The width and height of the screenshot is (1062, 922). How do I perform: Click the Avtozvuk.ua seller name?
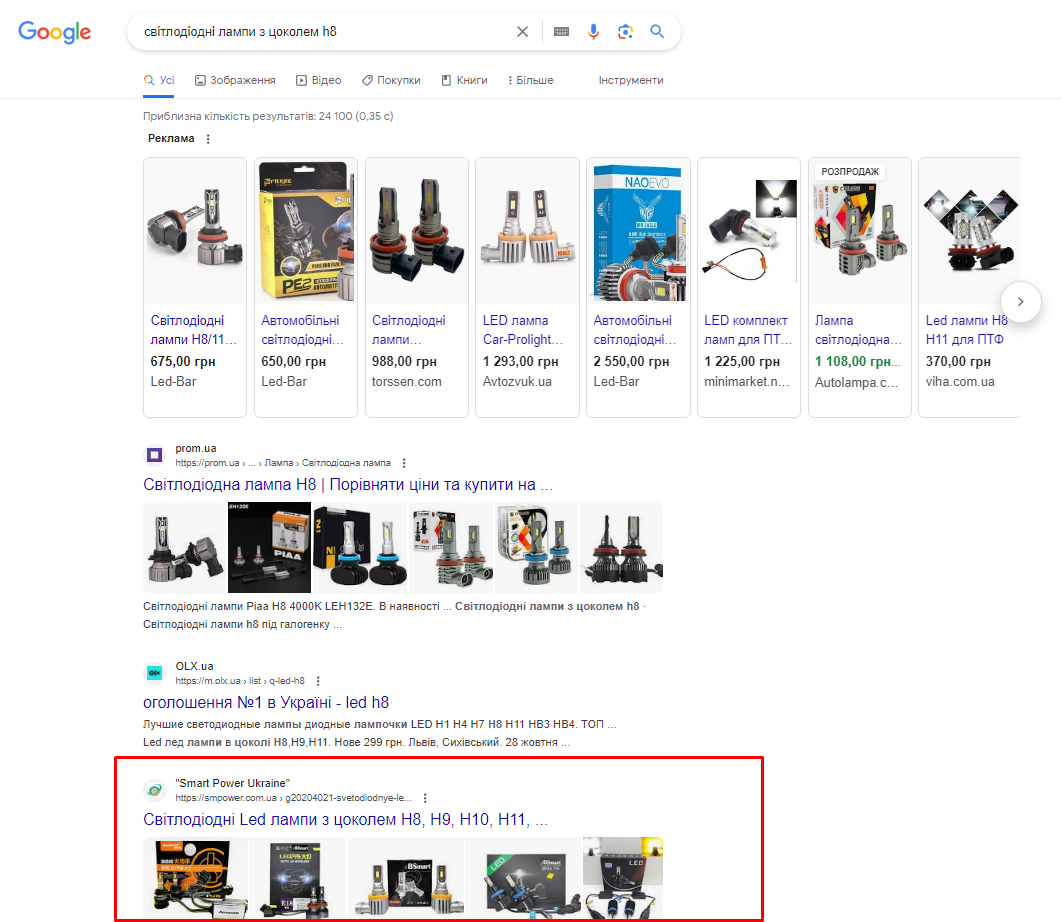[517, 381]
